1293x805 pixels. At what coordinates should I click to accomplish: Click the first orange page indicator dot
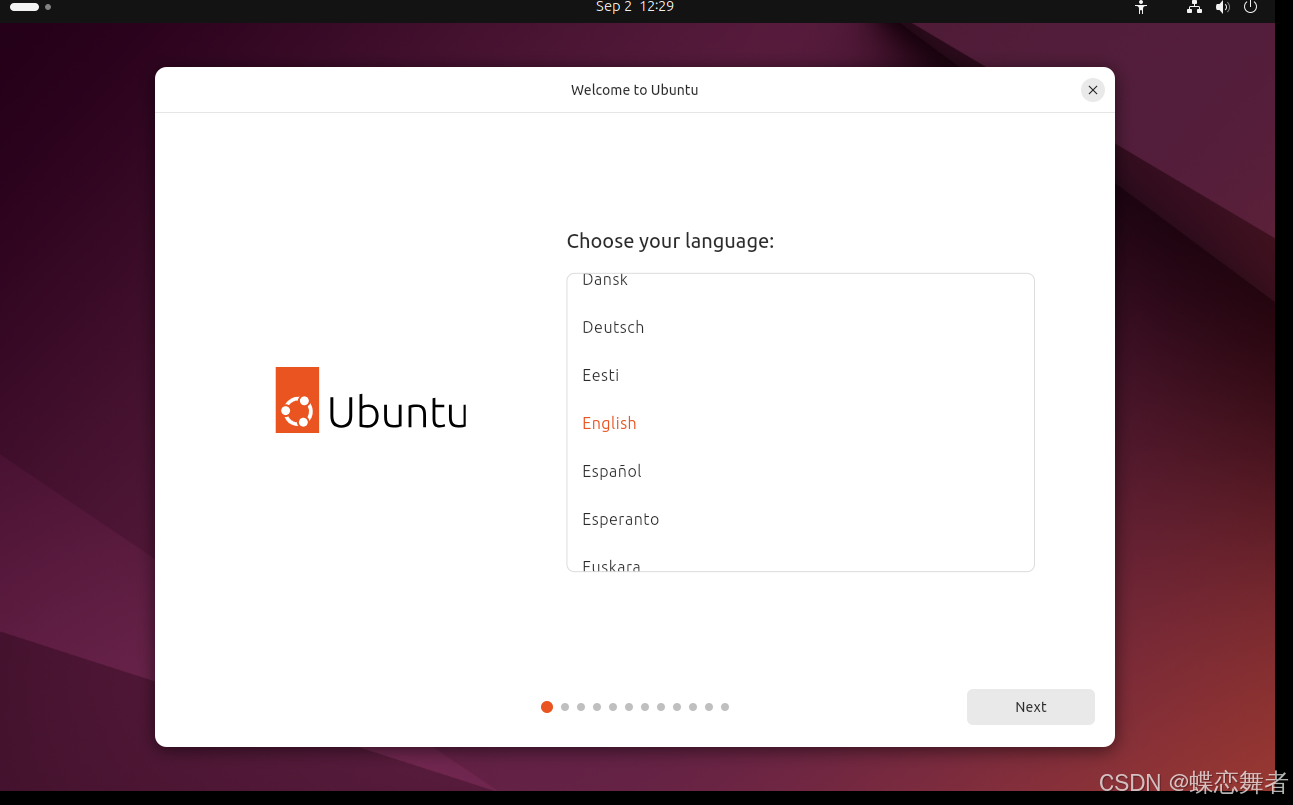[x=547, y=707]
